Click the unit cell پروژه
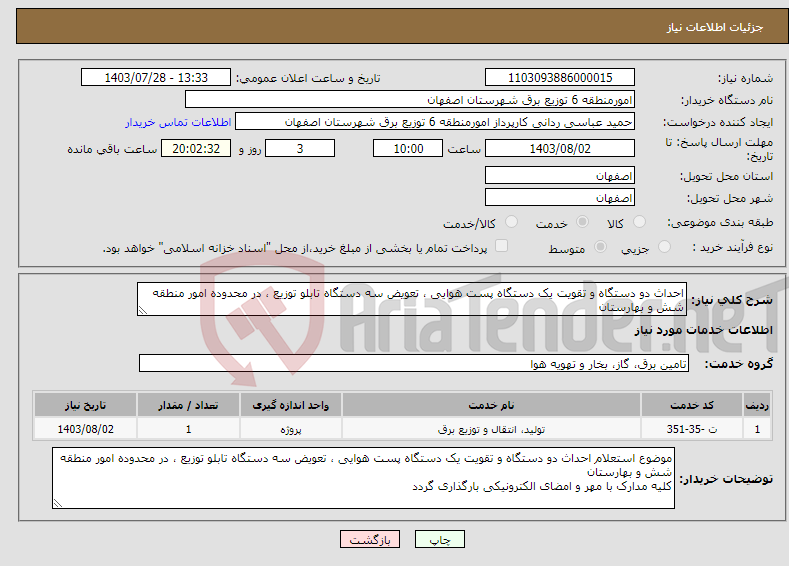The width and height of the screenshot is (789, 566). click(291, 429)
